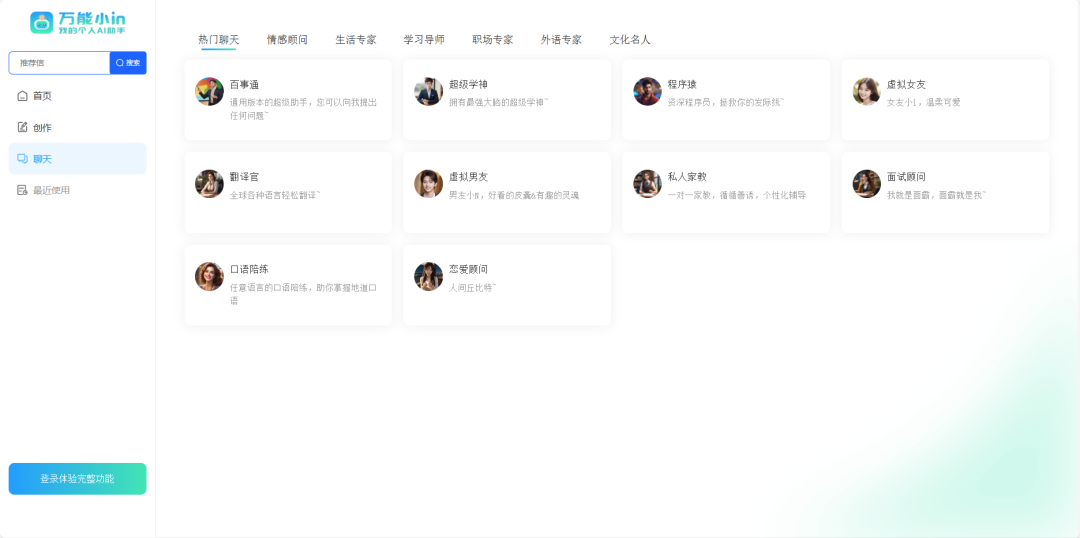
Task: Open 面试顾问 avatar thumbnail
Action: point(866,183)
